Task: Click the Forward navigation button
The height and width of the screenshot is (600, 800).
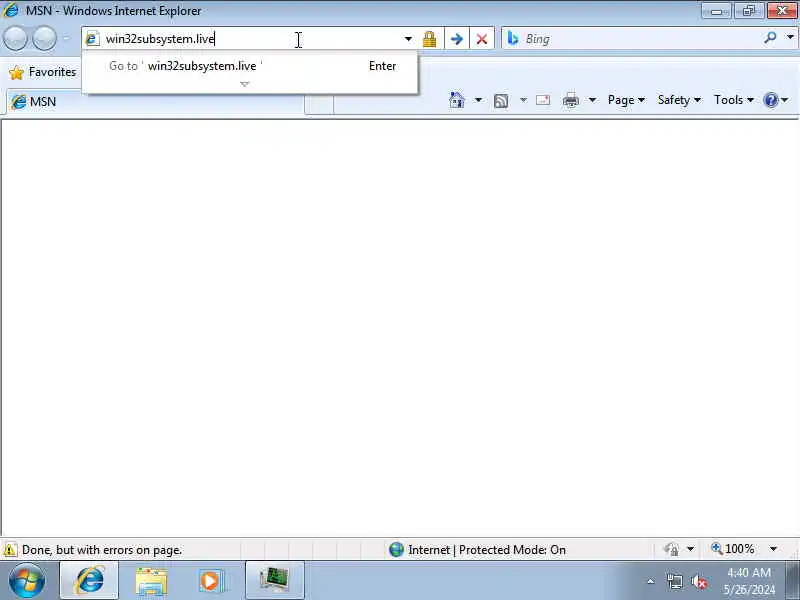Action: 44,39
